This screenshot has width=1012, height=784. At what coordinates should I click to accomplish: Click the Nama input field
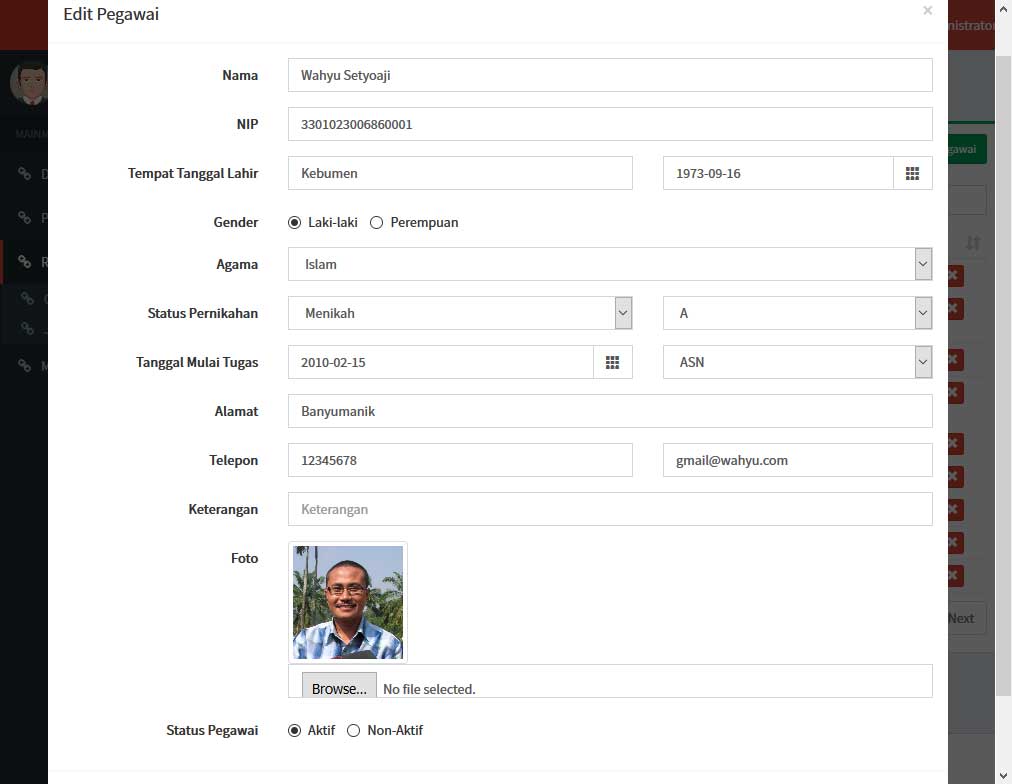click(610, 75)
